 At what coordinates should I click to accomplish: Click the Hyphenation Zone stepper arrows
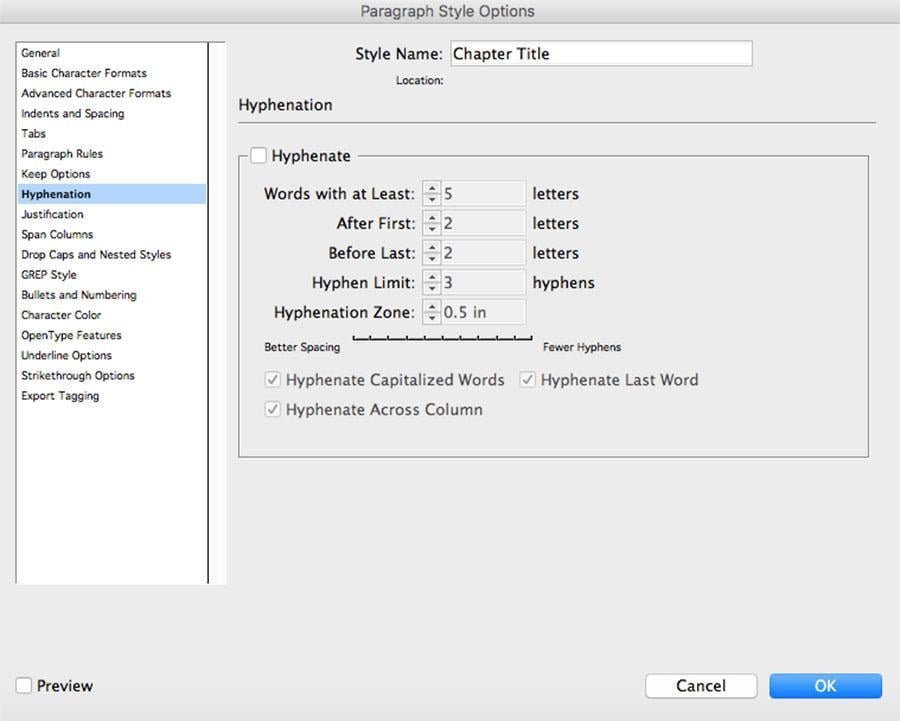tap(431, 313)
